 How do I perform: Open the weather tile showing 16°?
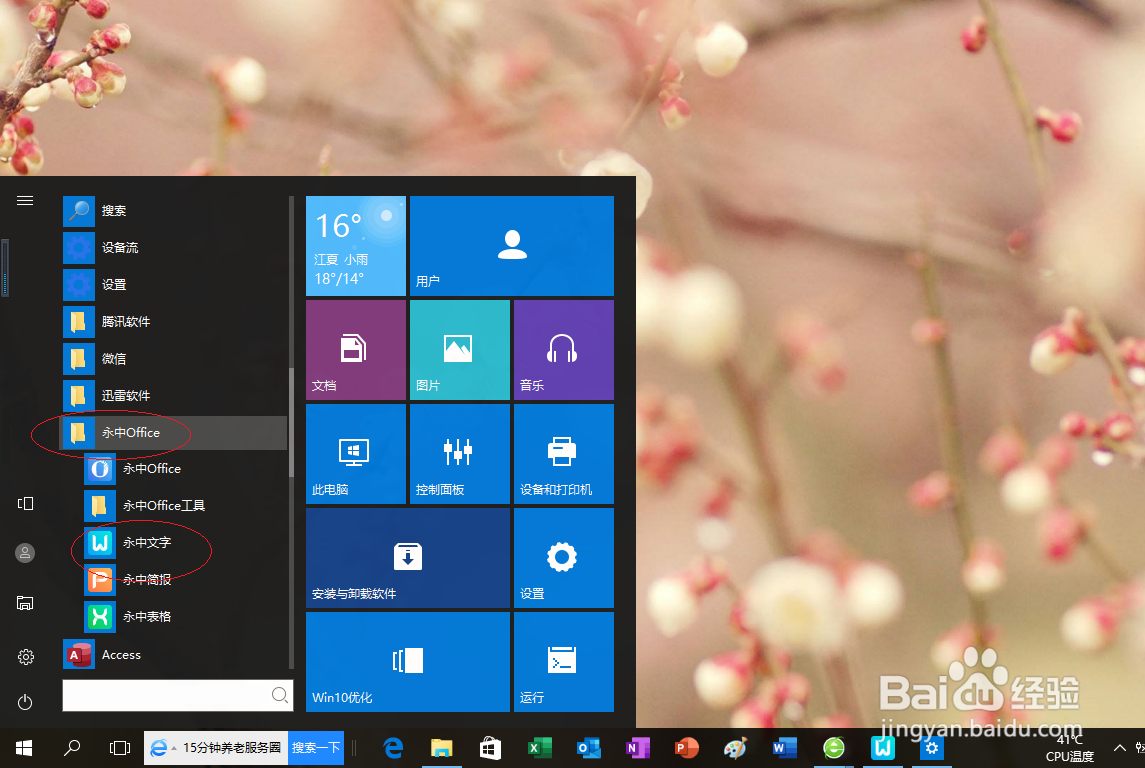coord(356,246)
